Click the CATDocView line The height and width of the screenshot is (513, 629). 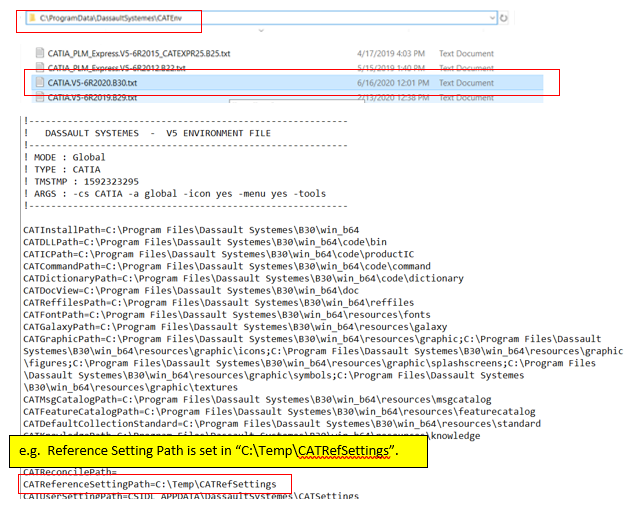[191, 290]
